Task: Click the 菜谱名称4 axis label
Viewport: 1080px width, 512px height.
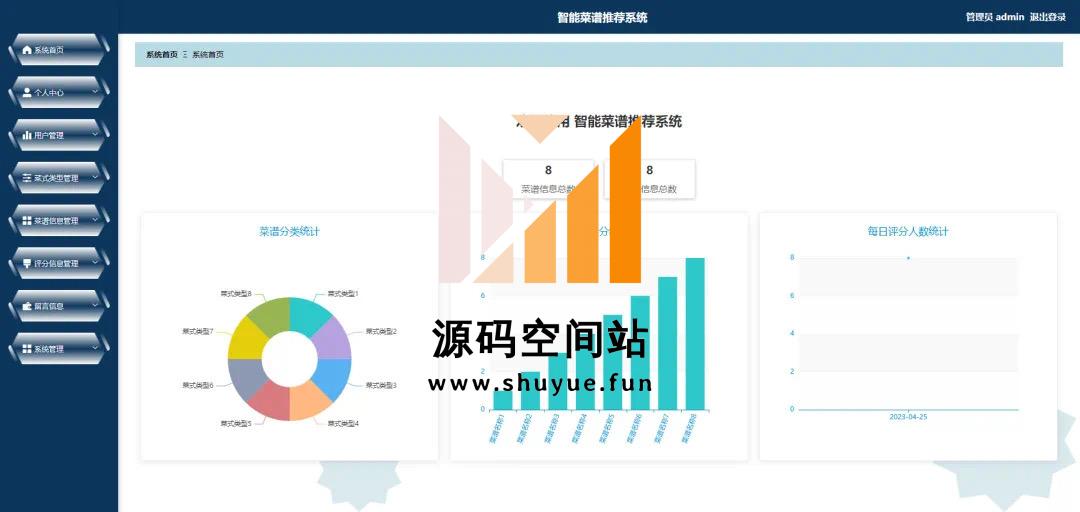Action: [579, 429]
